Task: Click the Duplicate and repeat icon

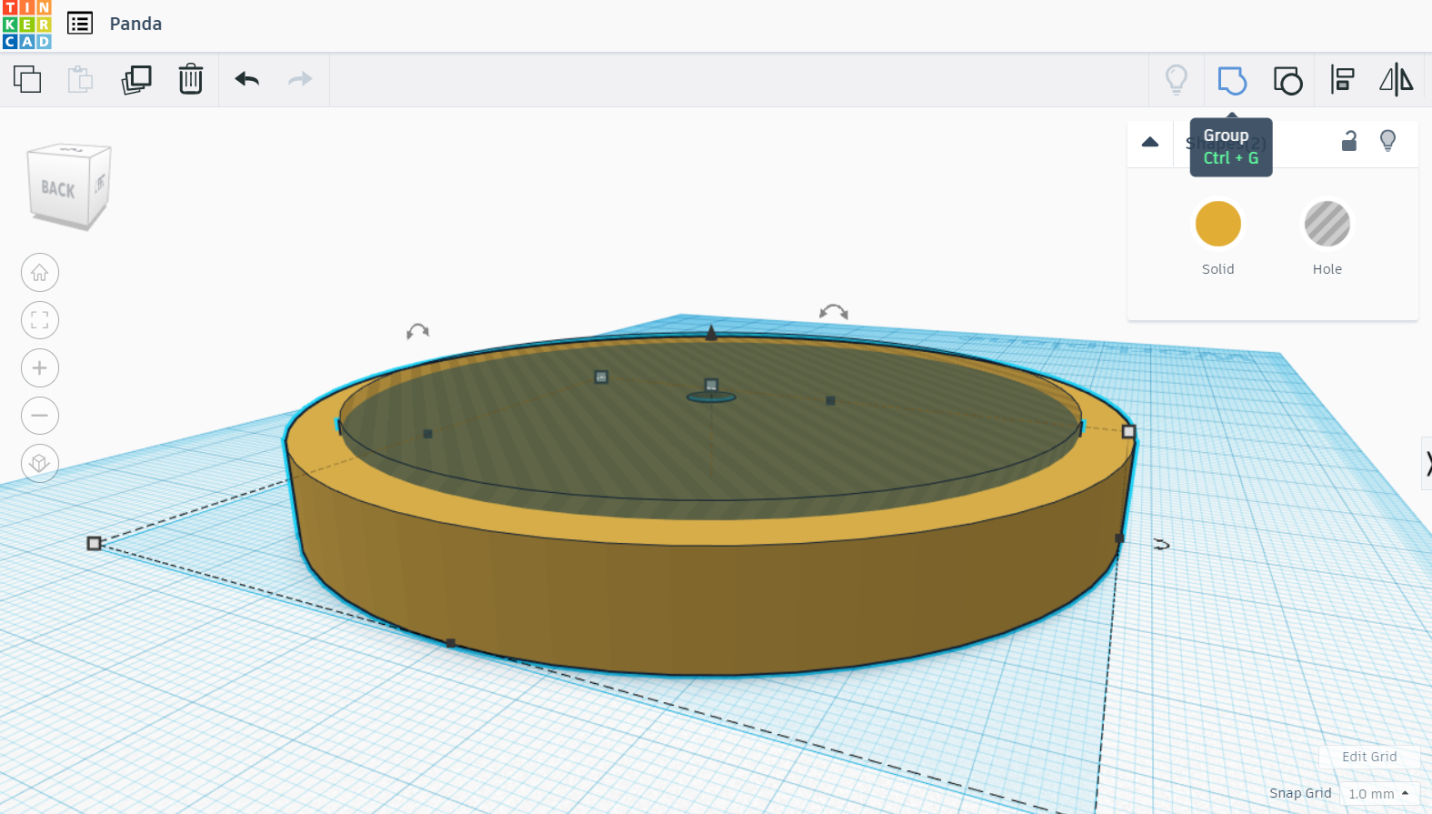Action: [136, 79]
